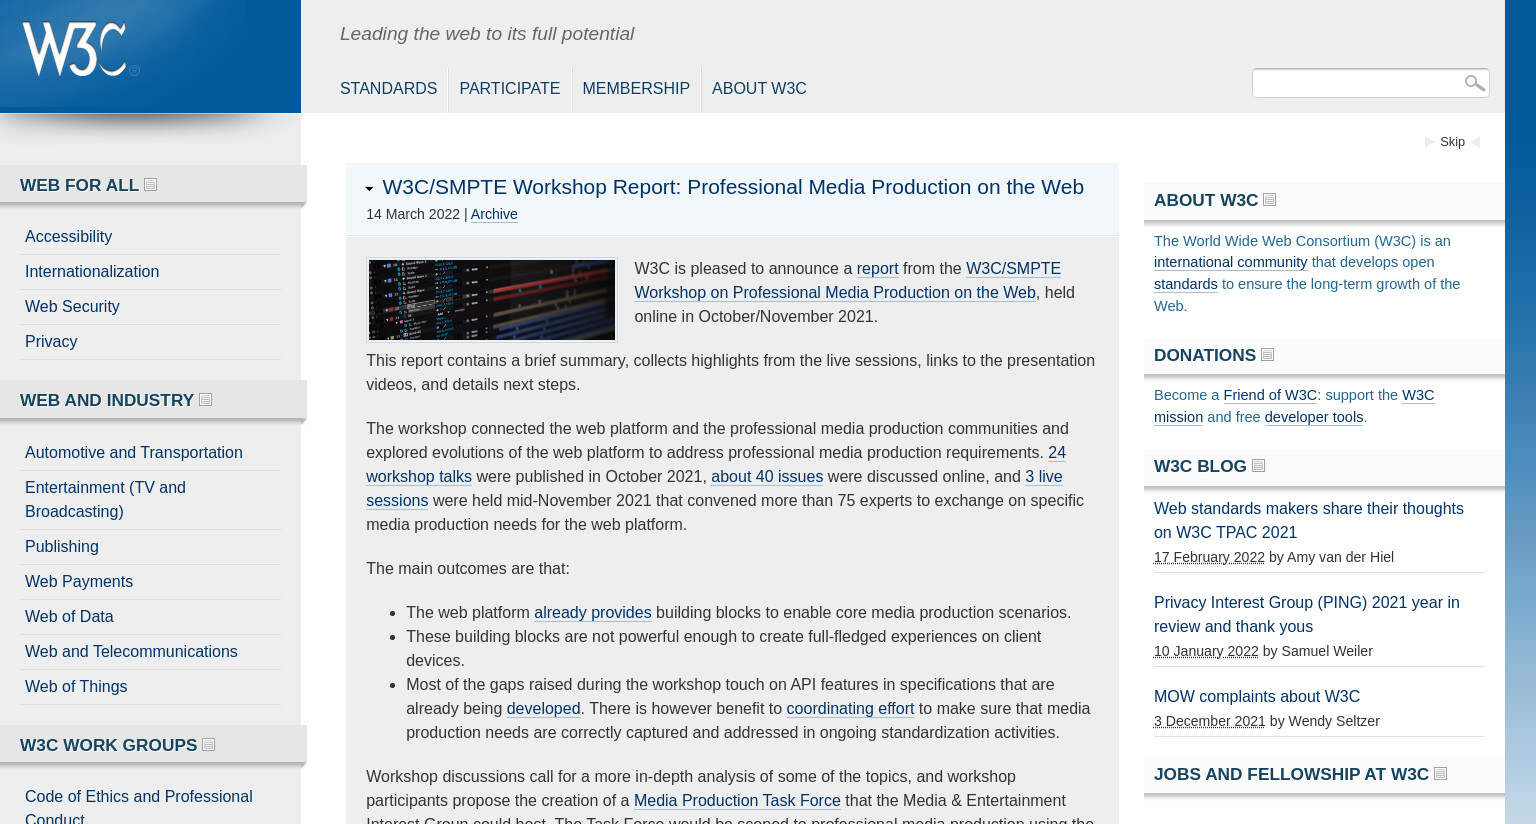This screenshot has height=824, width=1536.
Task: Toggle the Web and Industry section icon
Action: click(x=206, y=400)
